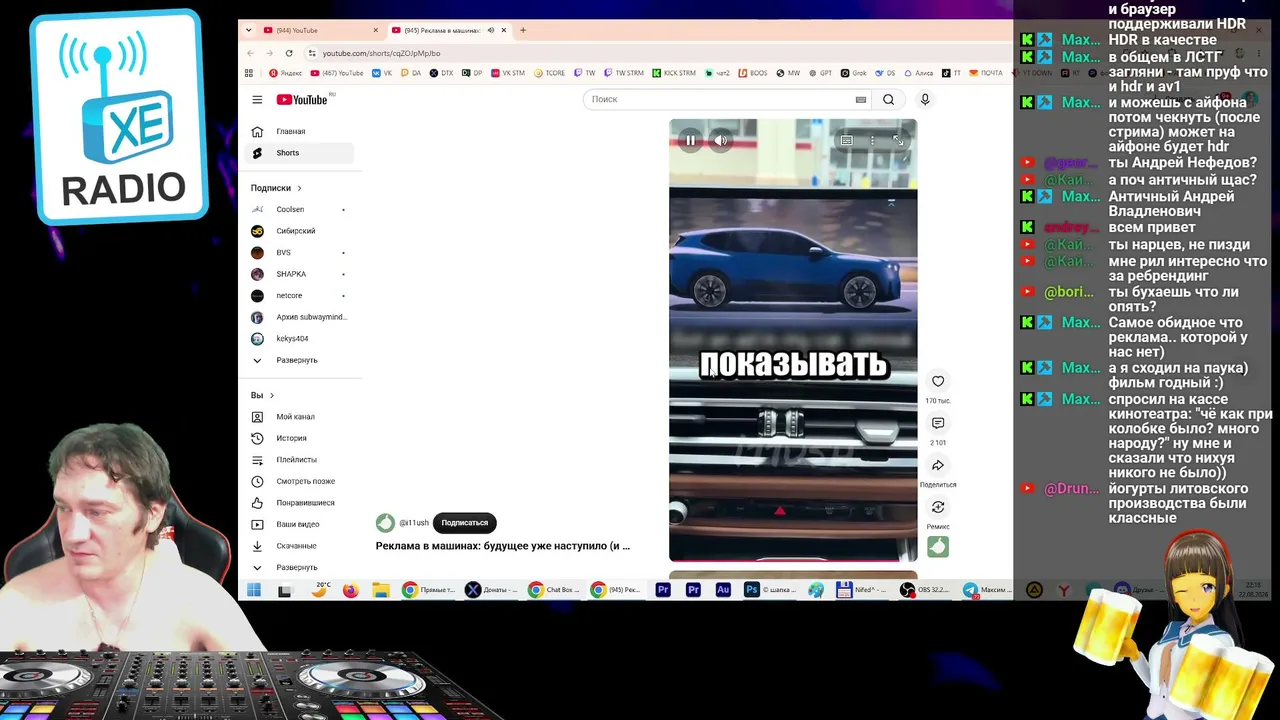Mute the '(945) Реклама в машинах' tab audio
The image size is (1280, 720).
point(491,30)
